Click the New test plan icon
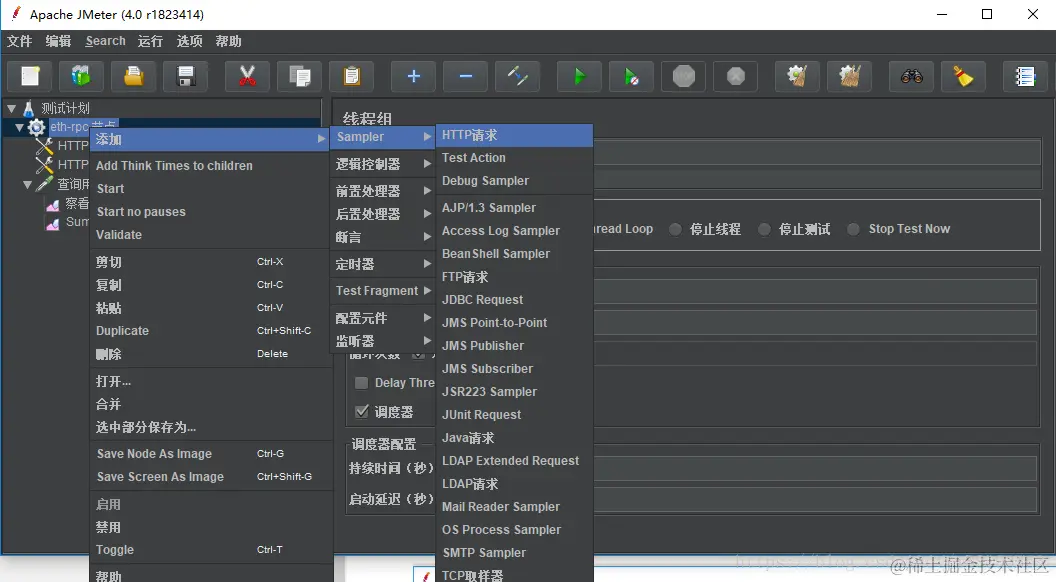Image resolution: width=1056 pixels, height=582 pixels. [x=30, y=76]
